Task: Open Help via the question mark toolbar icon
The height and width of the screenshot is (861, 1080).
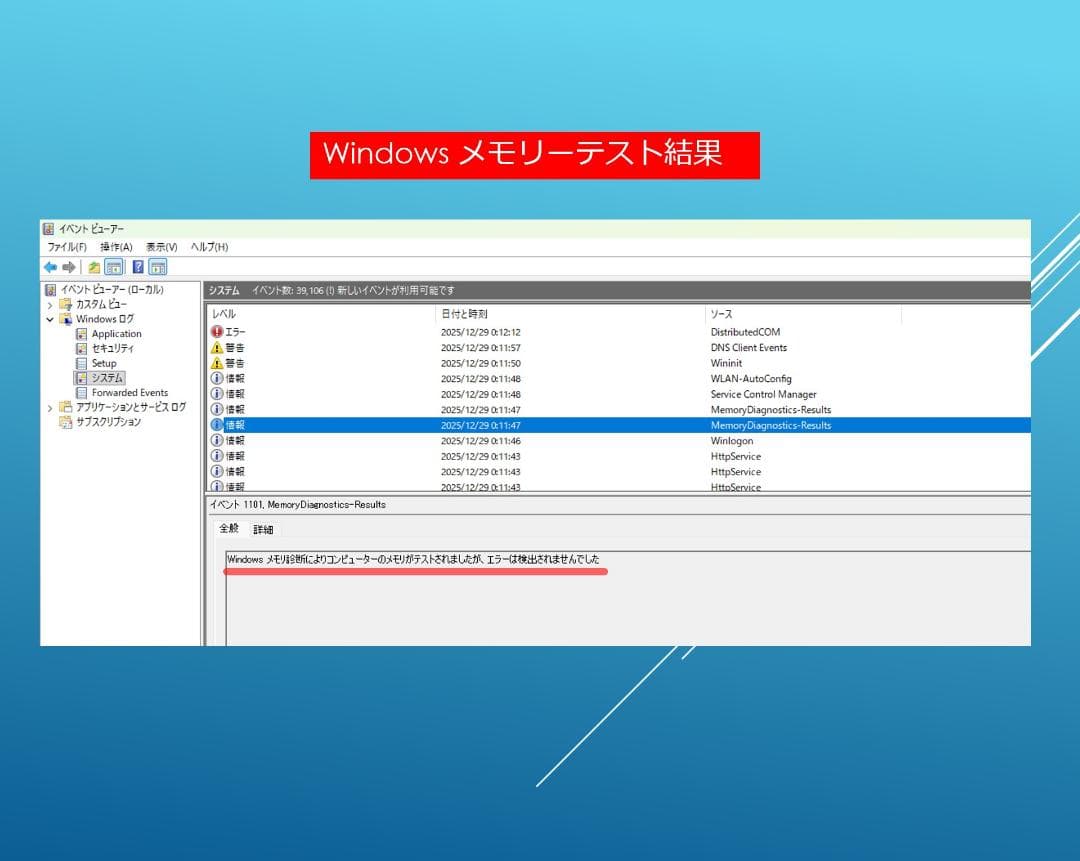Action: pyautogui.click(x=139, y=267)
